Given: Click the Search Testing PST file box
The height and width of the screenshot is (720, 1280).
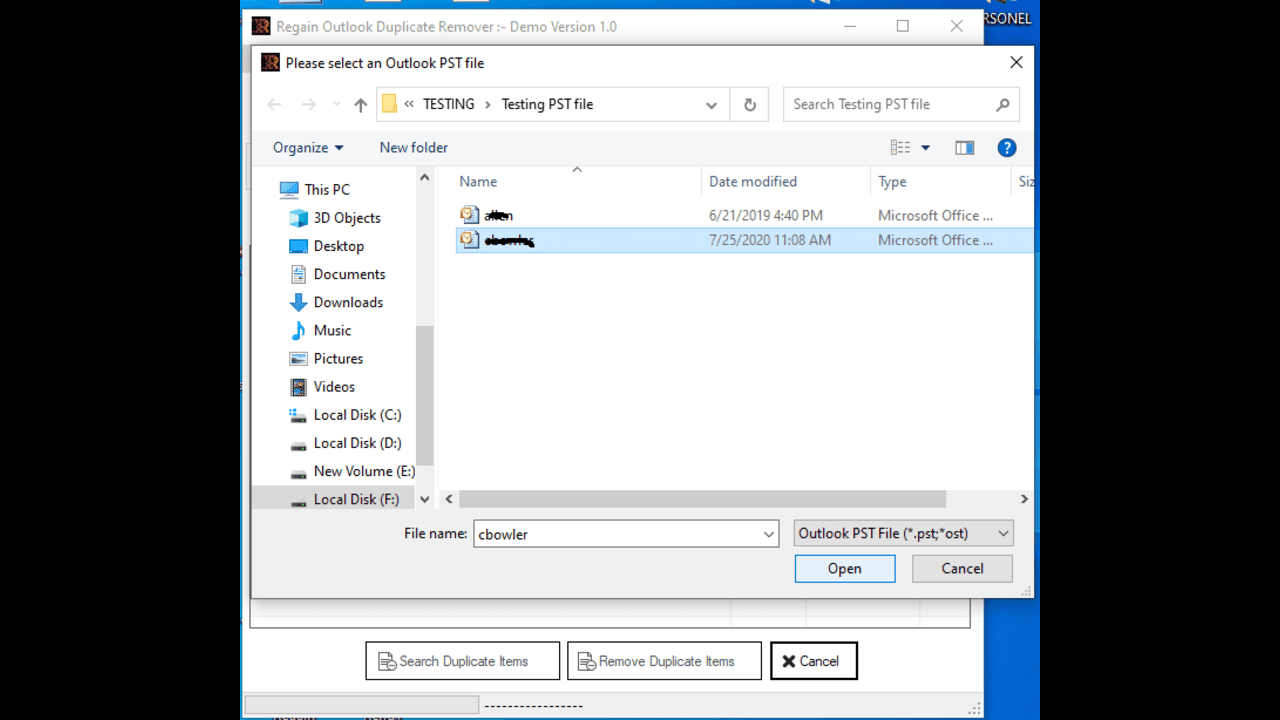Looking at the screenshot, I should coord(901,104).
